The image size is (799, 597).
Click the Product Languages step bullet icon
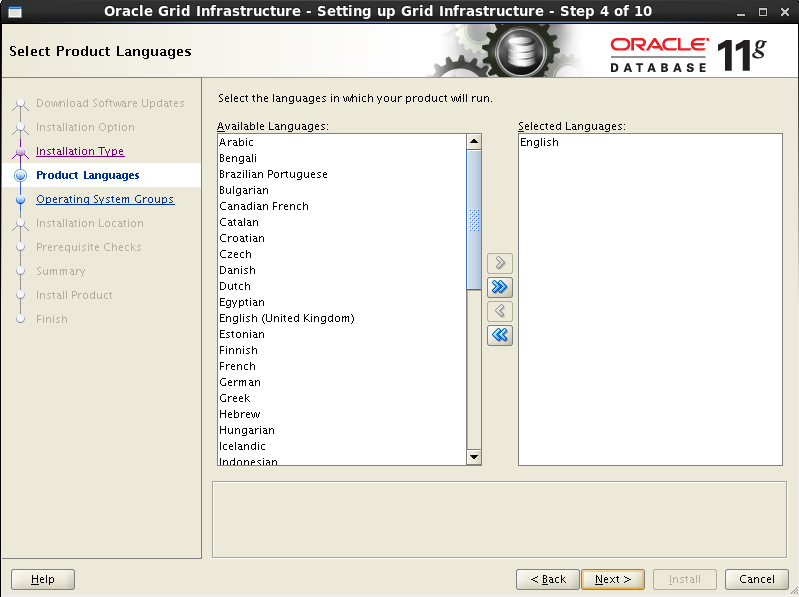(20, 175)
